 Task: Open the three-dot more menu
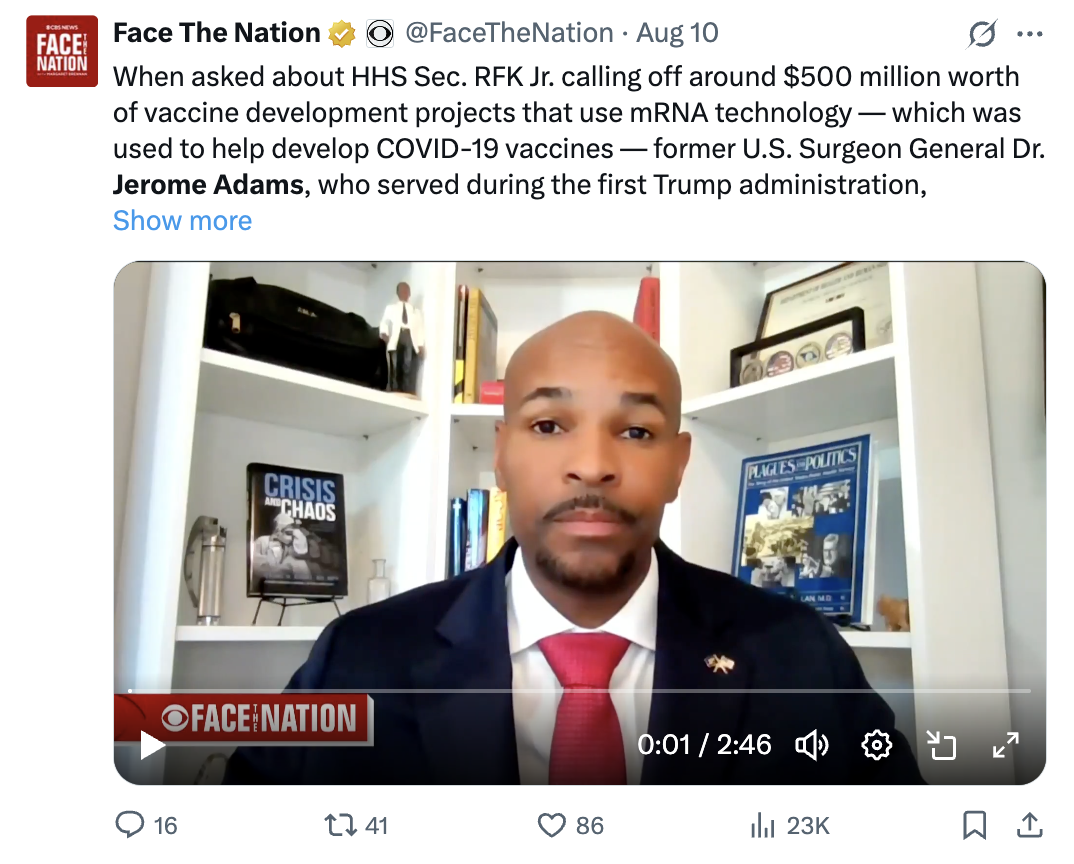(x=1029, y=34)
